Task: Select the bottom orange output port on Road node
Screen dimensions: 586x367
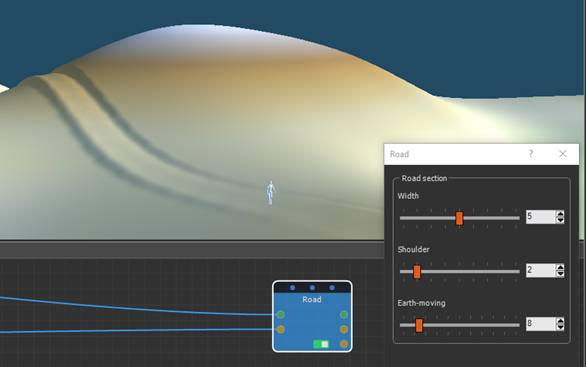Action: click(x=344, y=343)
